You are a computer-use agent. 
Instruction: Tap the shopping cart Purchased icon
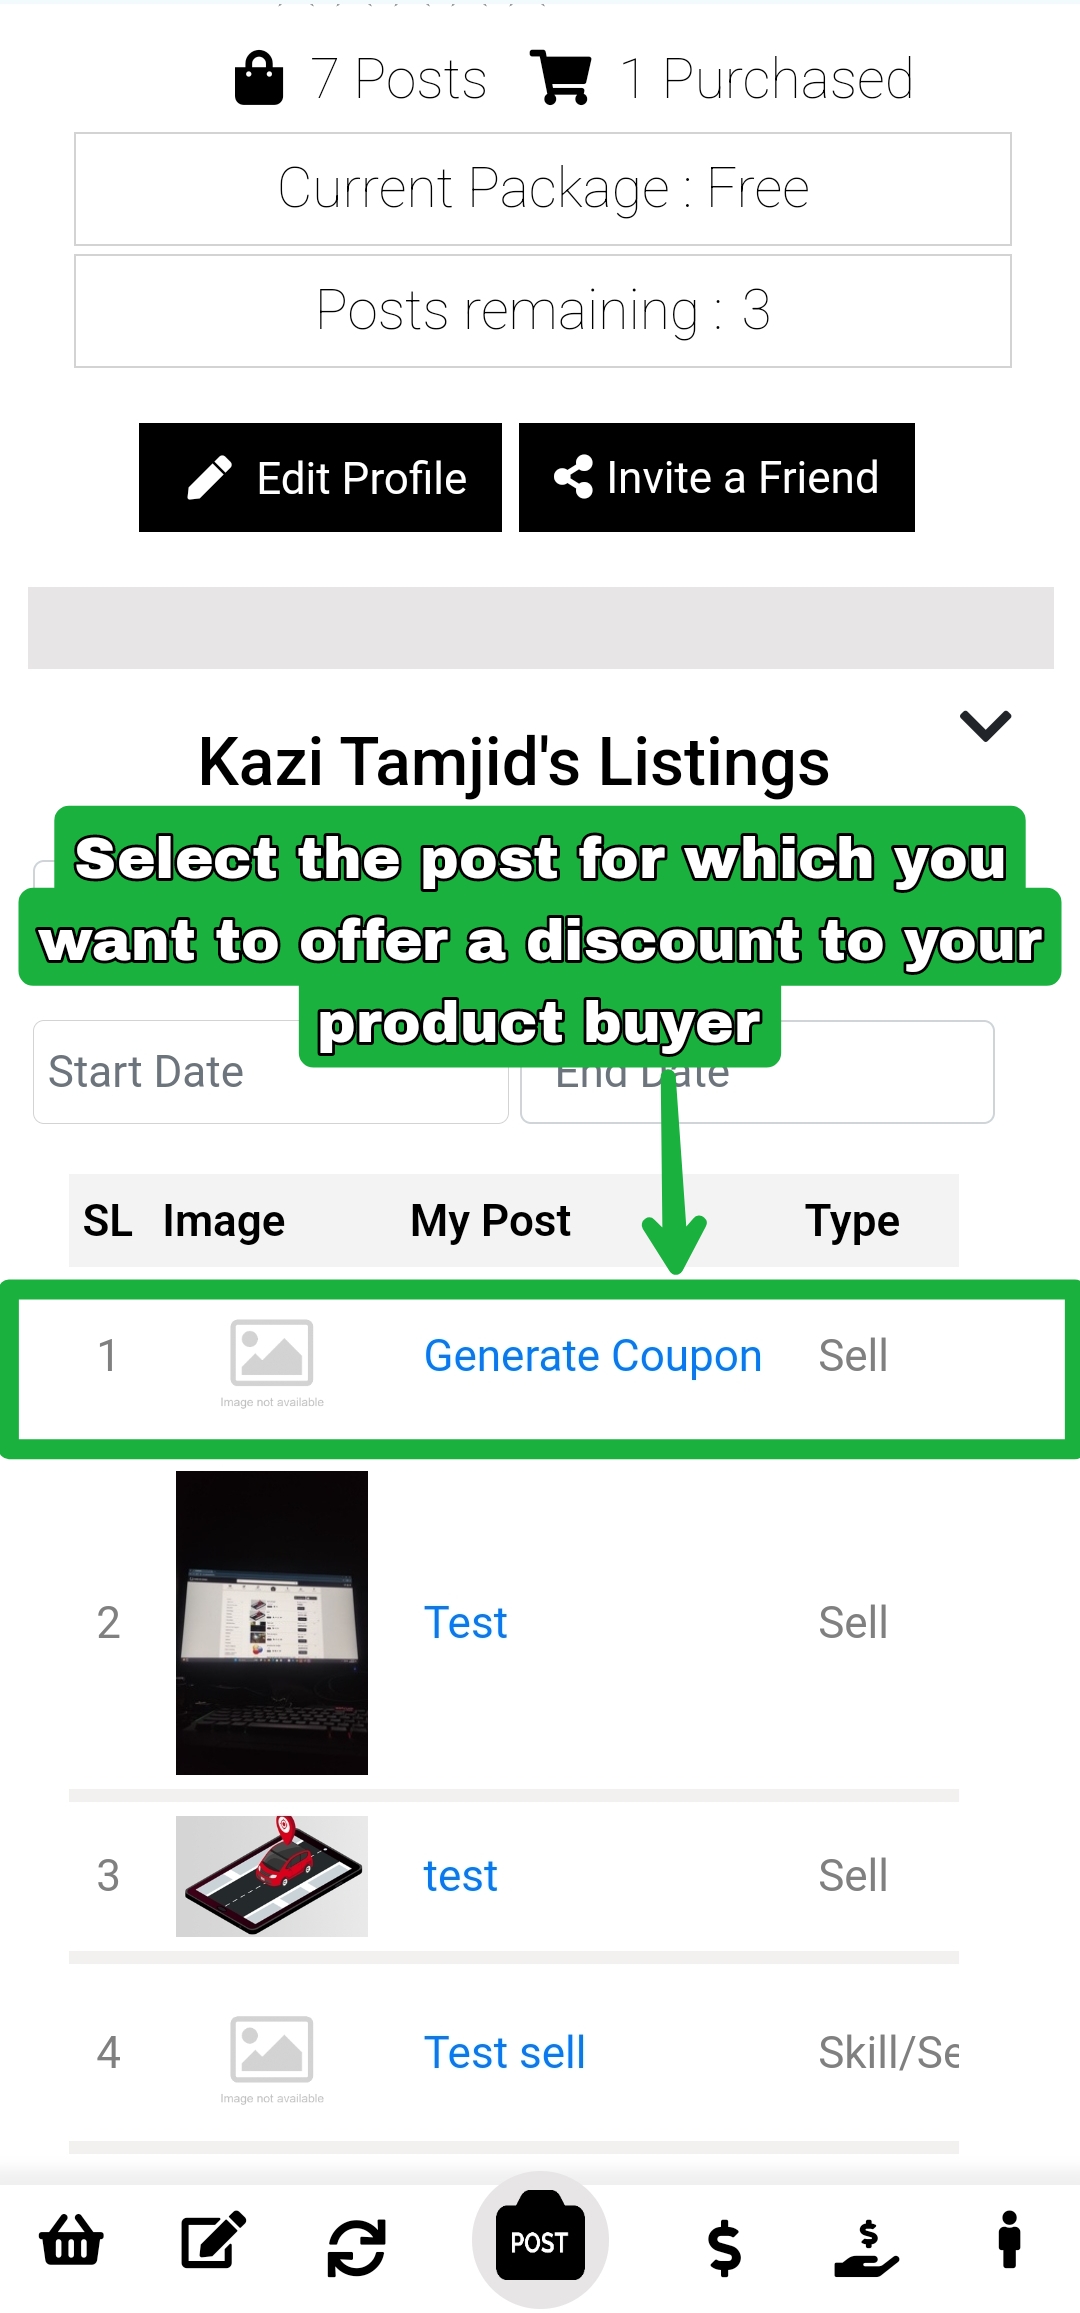[x=561, y=78]
